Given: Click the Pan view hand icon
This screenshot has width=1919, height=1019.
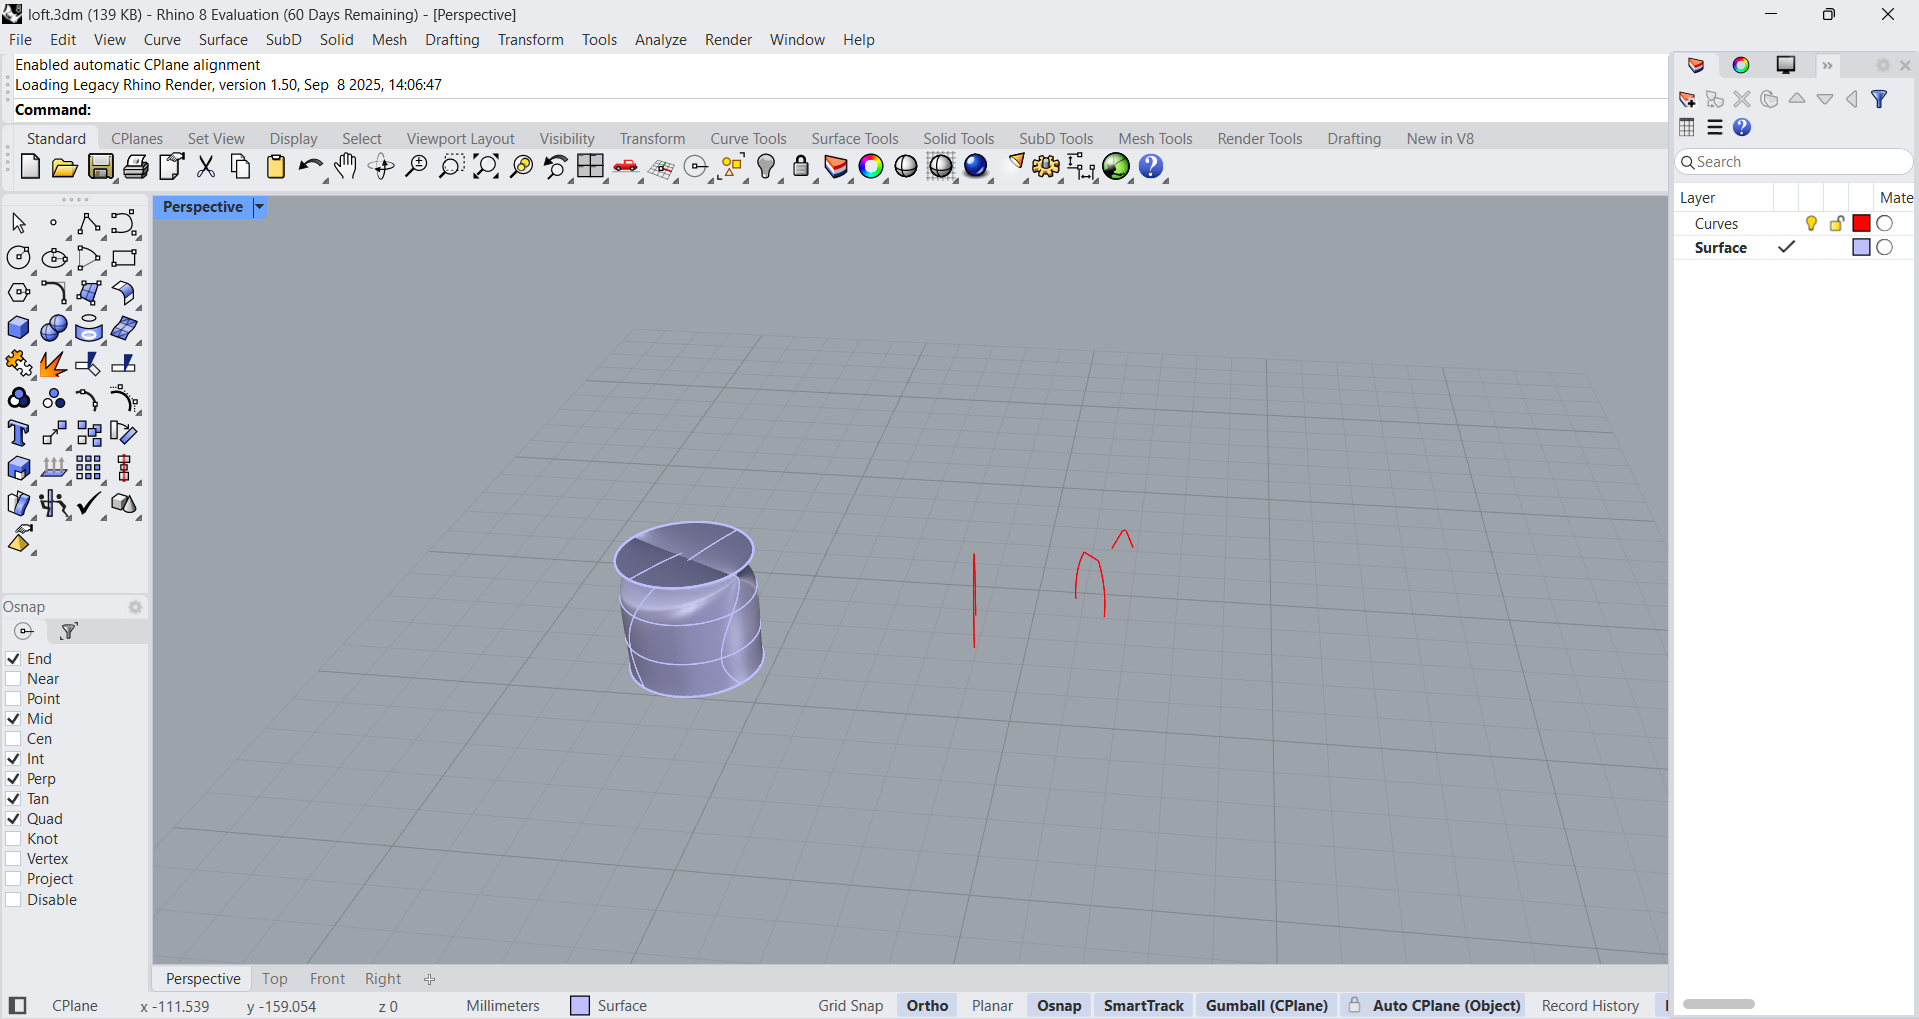Looking at the screenshot, I should click(346, 167).
